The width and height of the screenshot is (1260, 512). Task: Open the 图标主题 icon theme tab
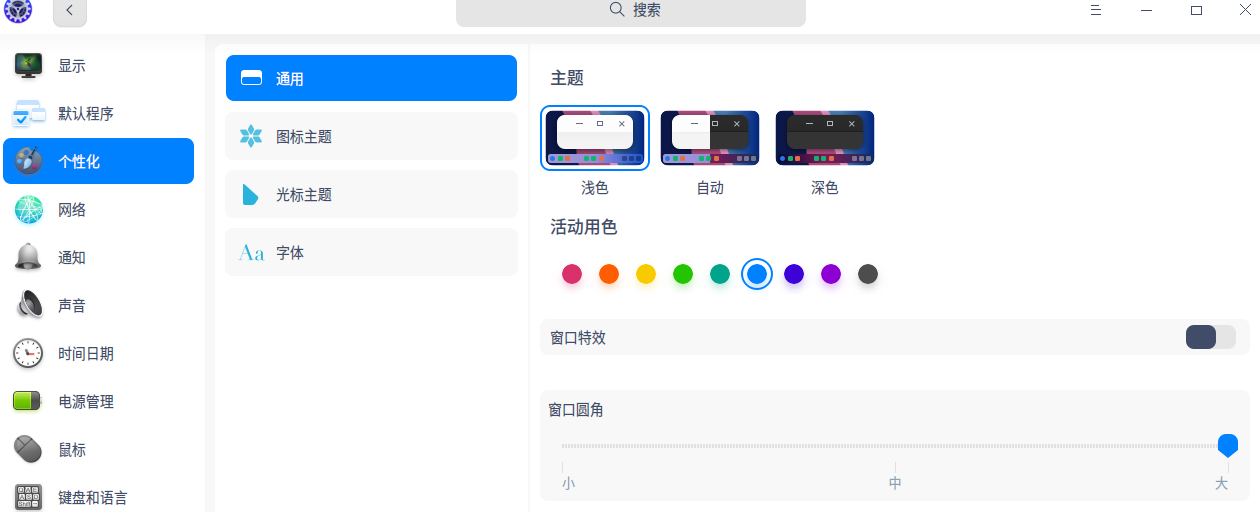pos(371,136)
